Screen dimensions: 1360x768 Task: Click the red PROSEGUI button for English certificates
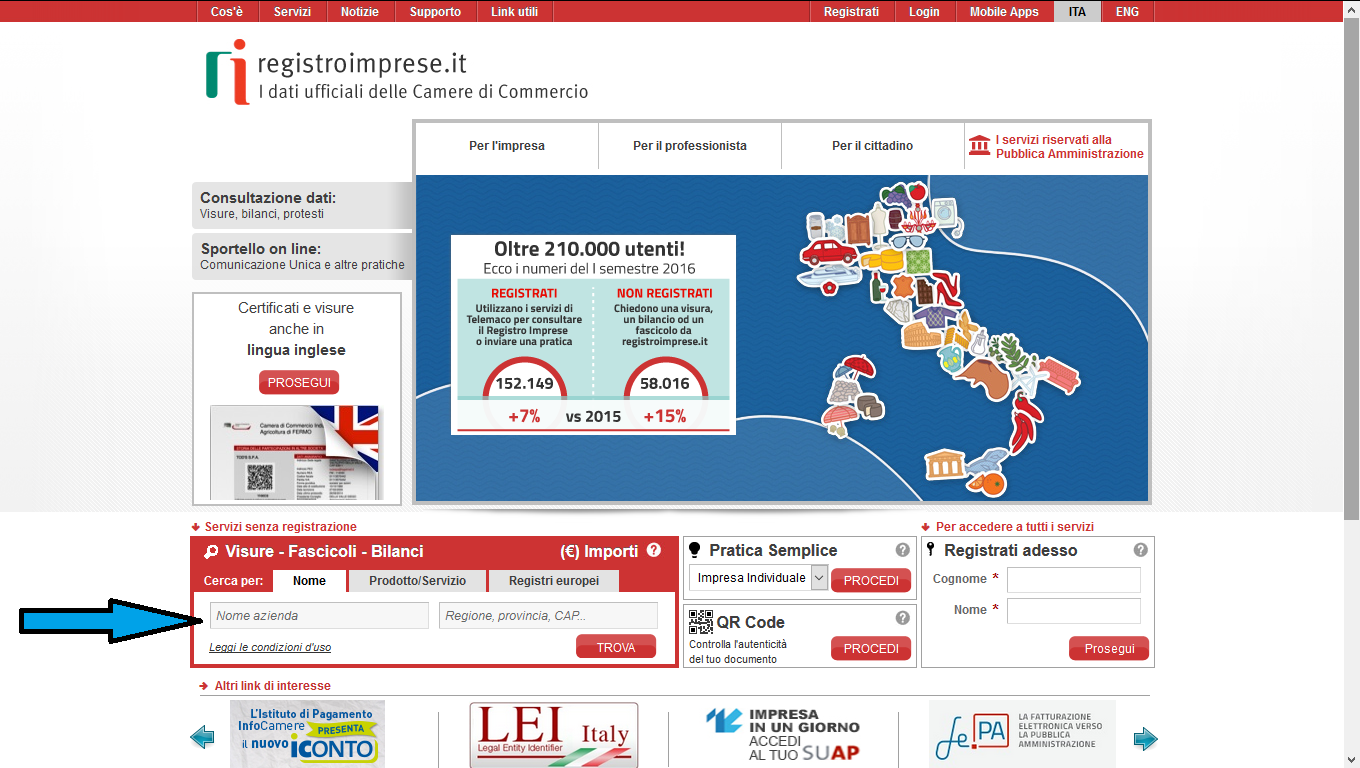coord(299,383)
